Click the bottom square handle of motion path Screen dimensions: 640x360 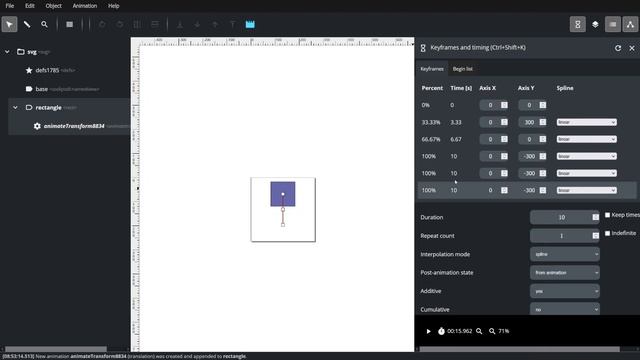coord(283,224)
